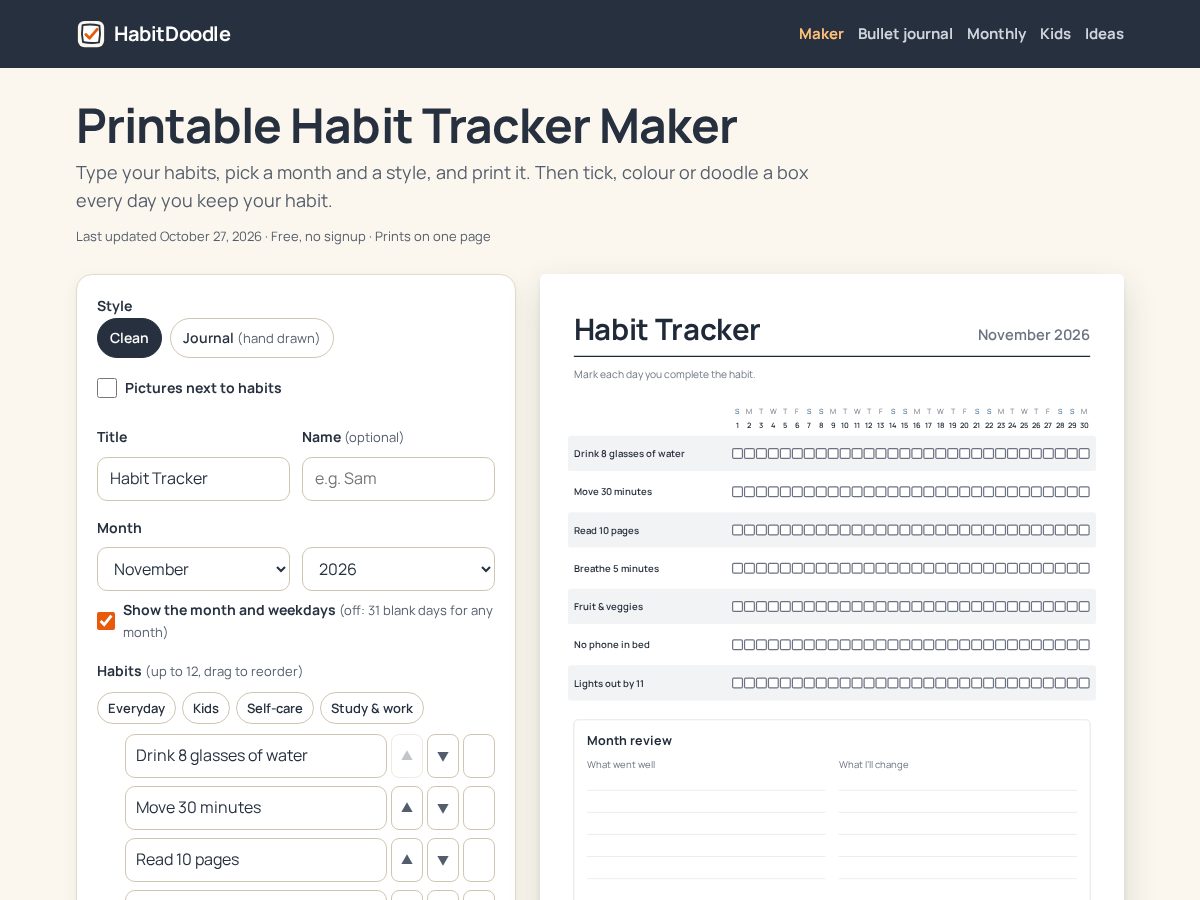Move 'Read 10 pages' habit down
This screenshot has width=1200, height=900.
[x=443, y=860]
